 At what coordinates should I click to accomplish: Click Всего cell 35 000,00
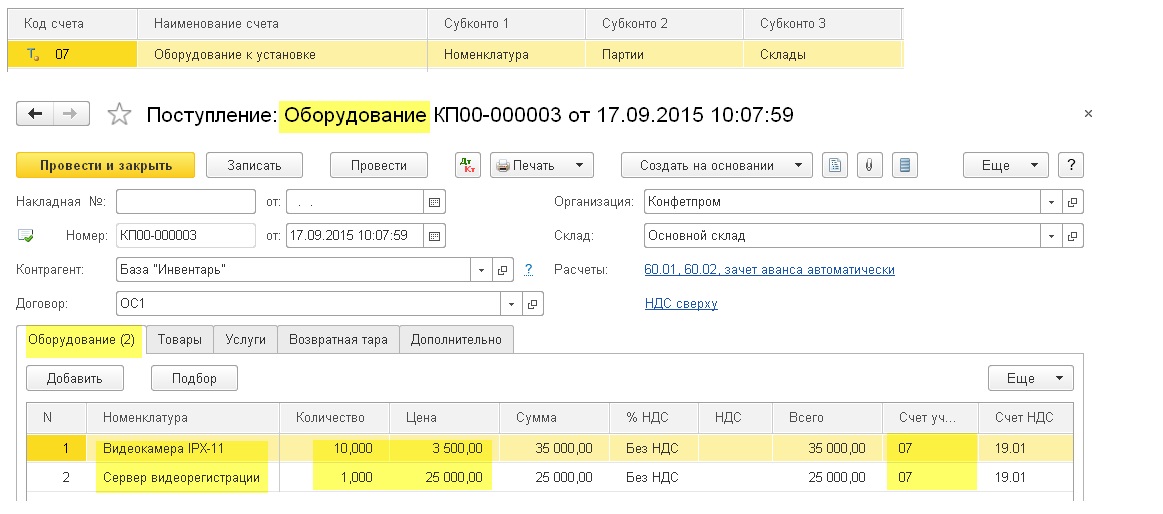827,448
